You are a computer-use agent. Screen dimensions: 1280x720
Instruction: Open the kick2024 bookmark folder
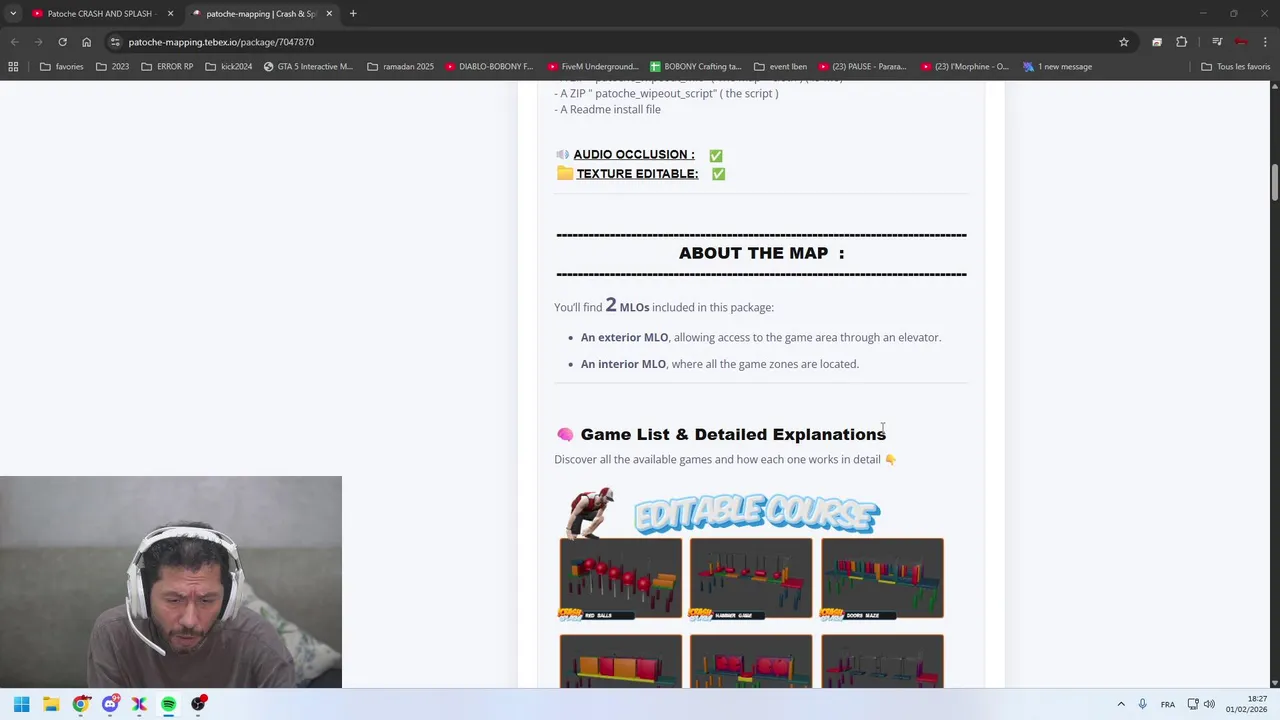coord(228,67)
